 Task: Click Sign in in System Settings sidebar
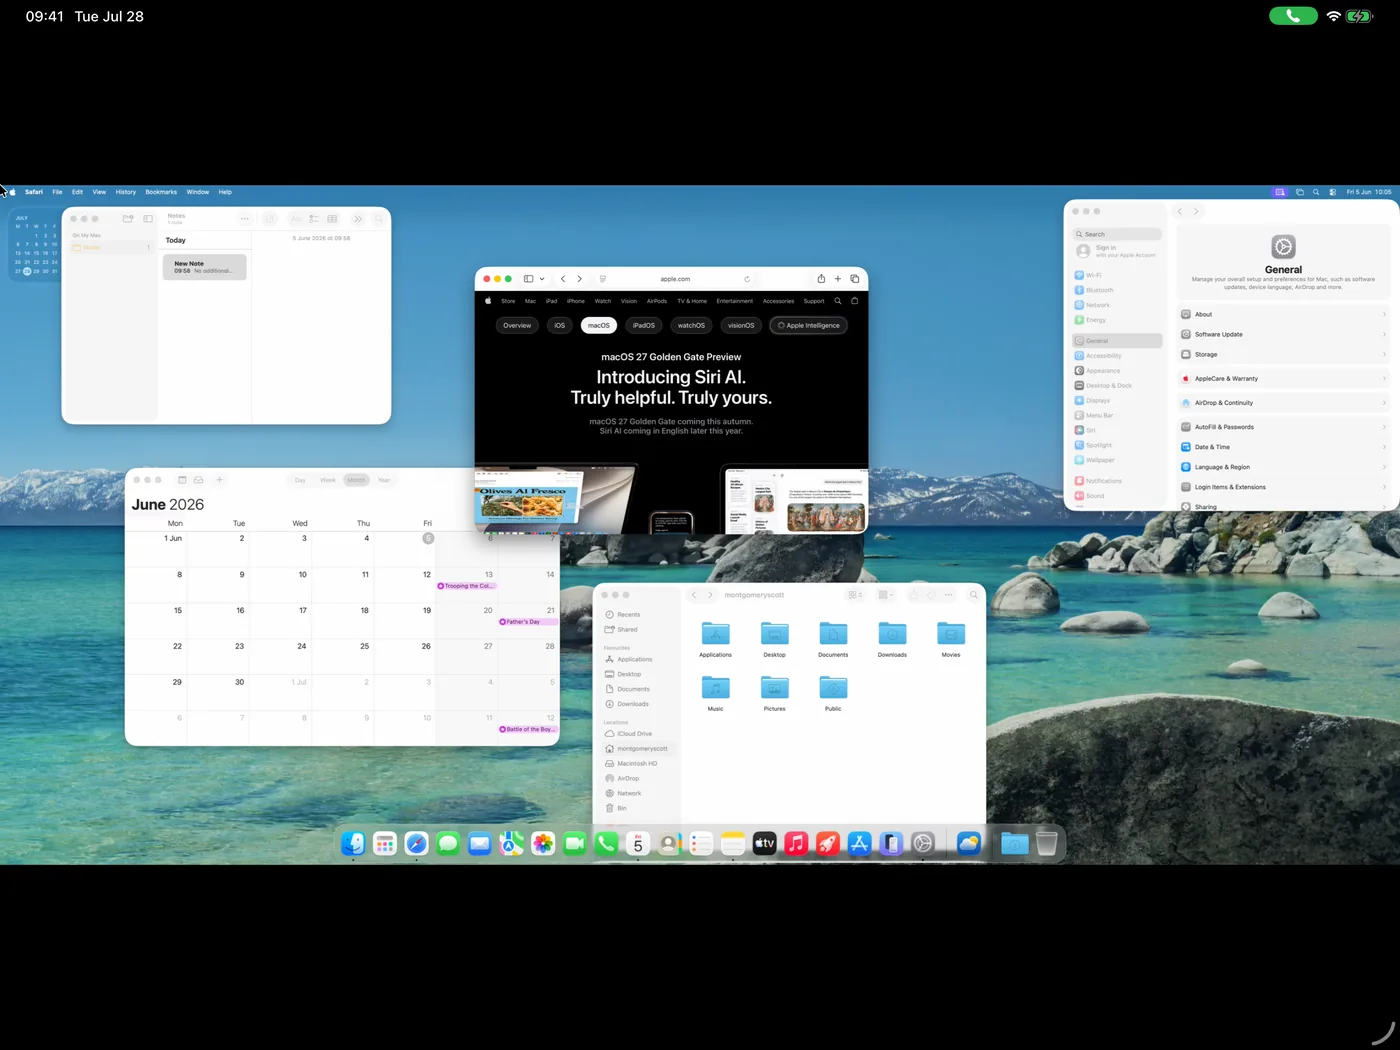[x=1117, y=251]
